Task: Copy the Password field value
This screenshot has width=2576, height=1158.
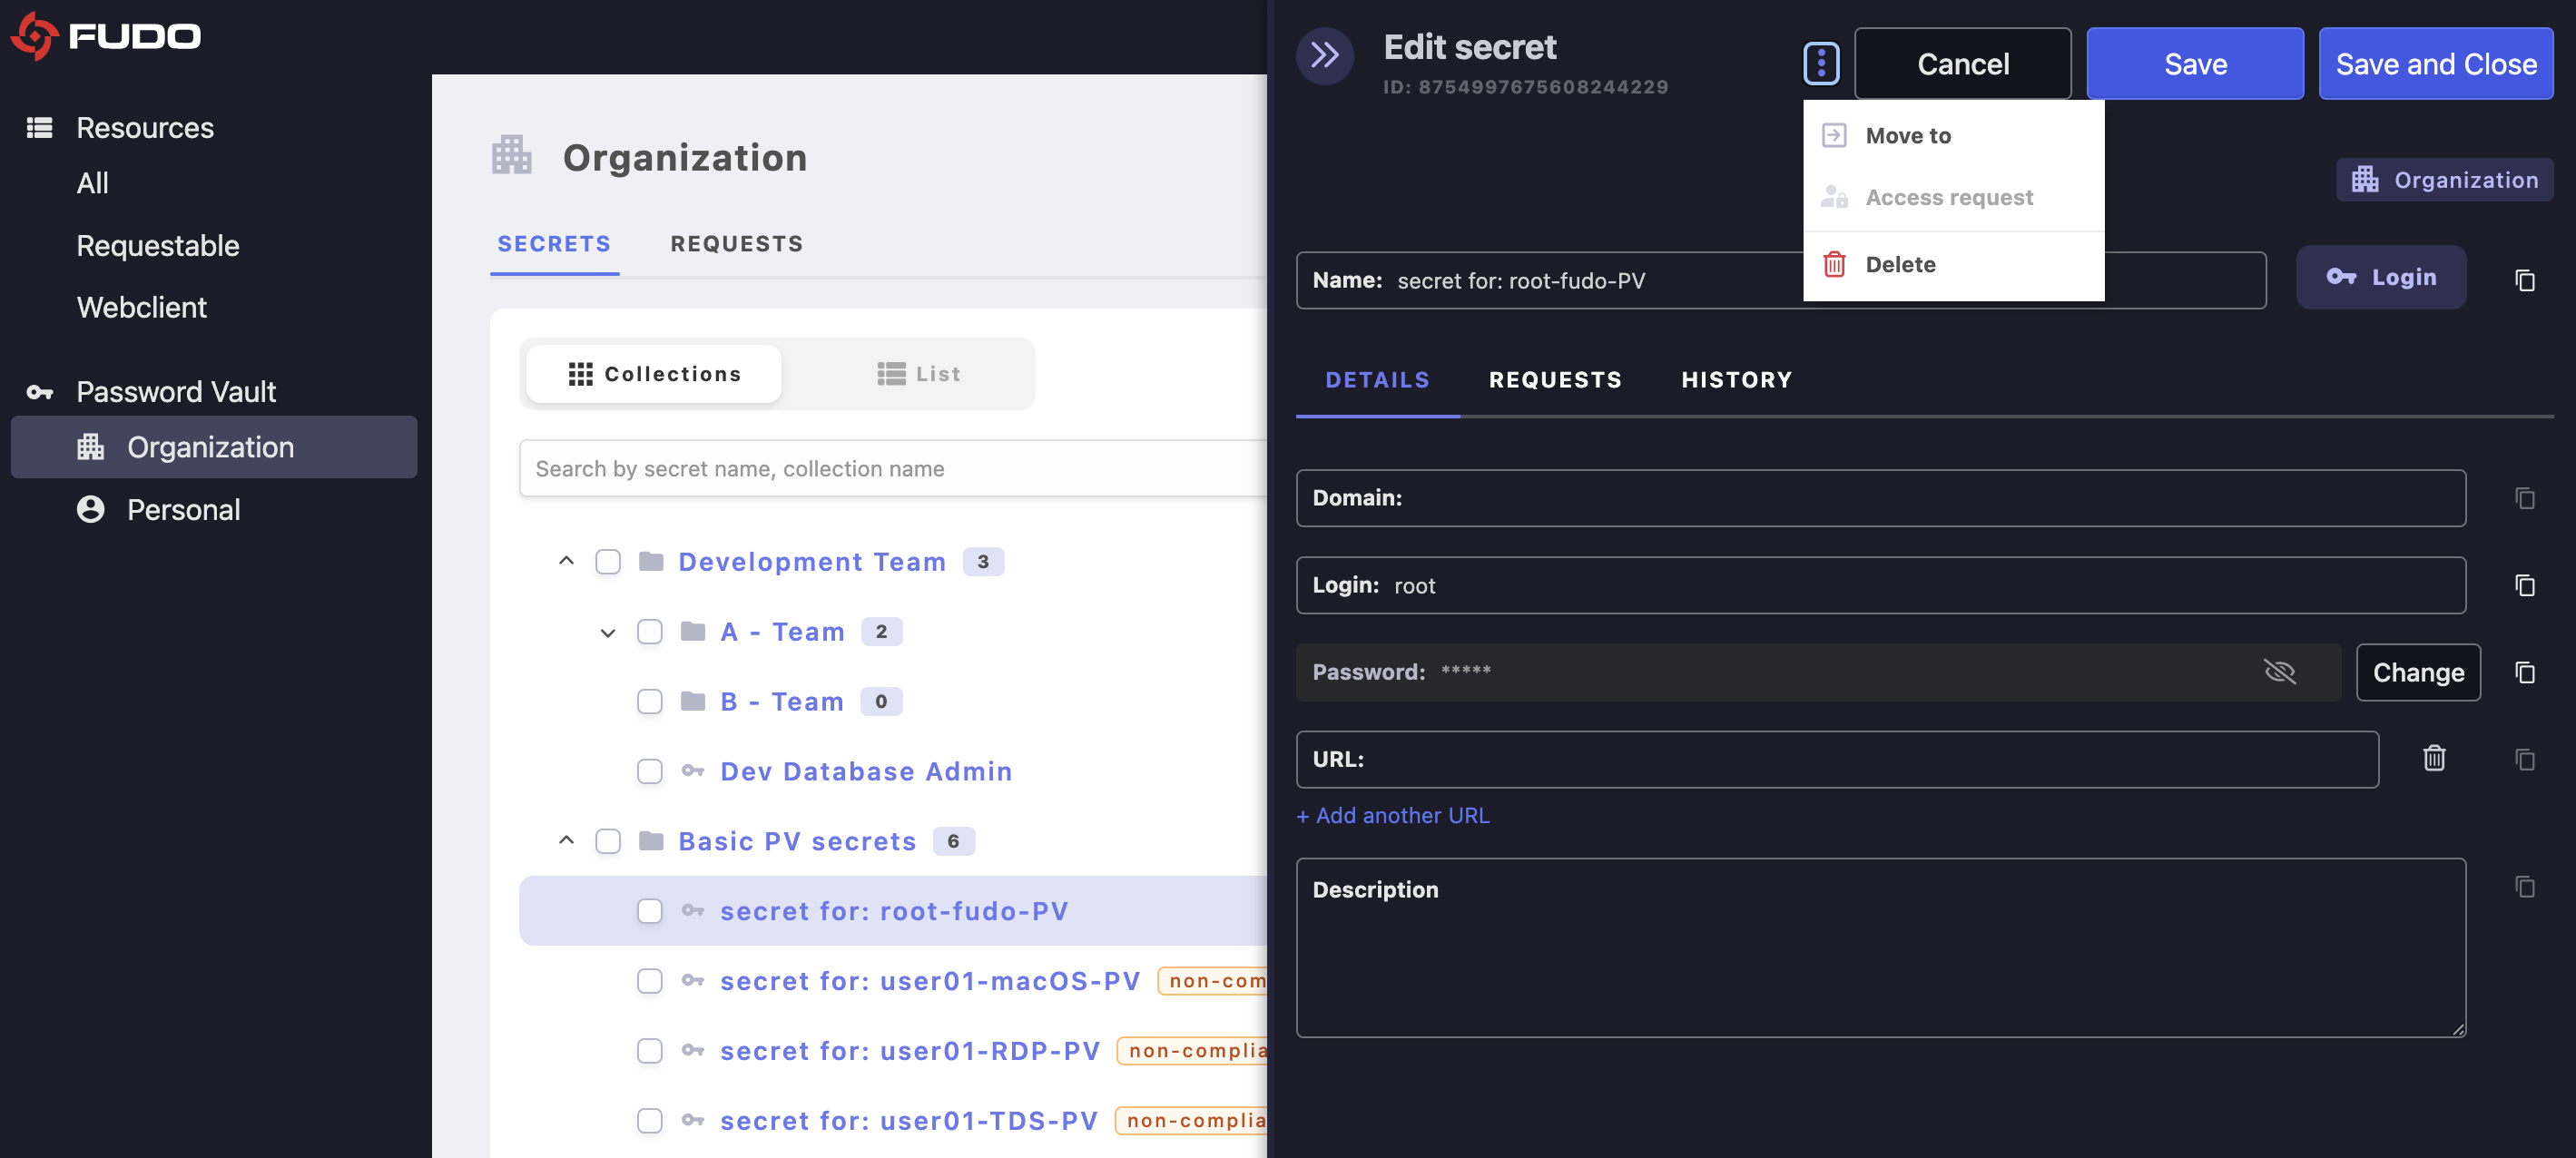Action: pyautogui.click(x=2524, y=672)
